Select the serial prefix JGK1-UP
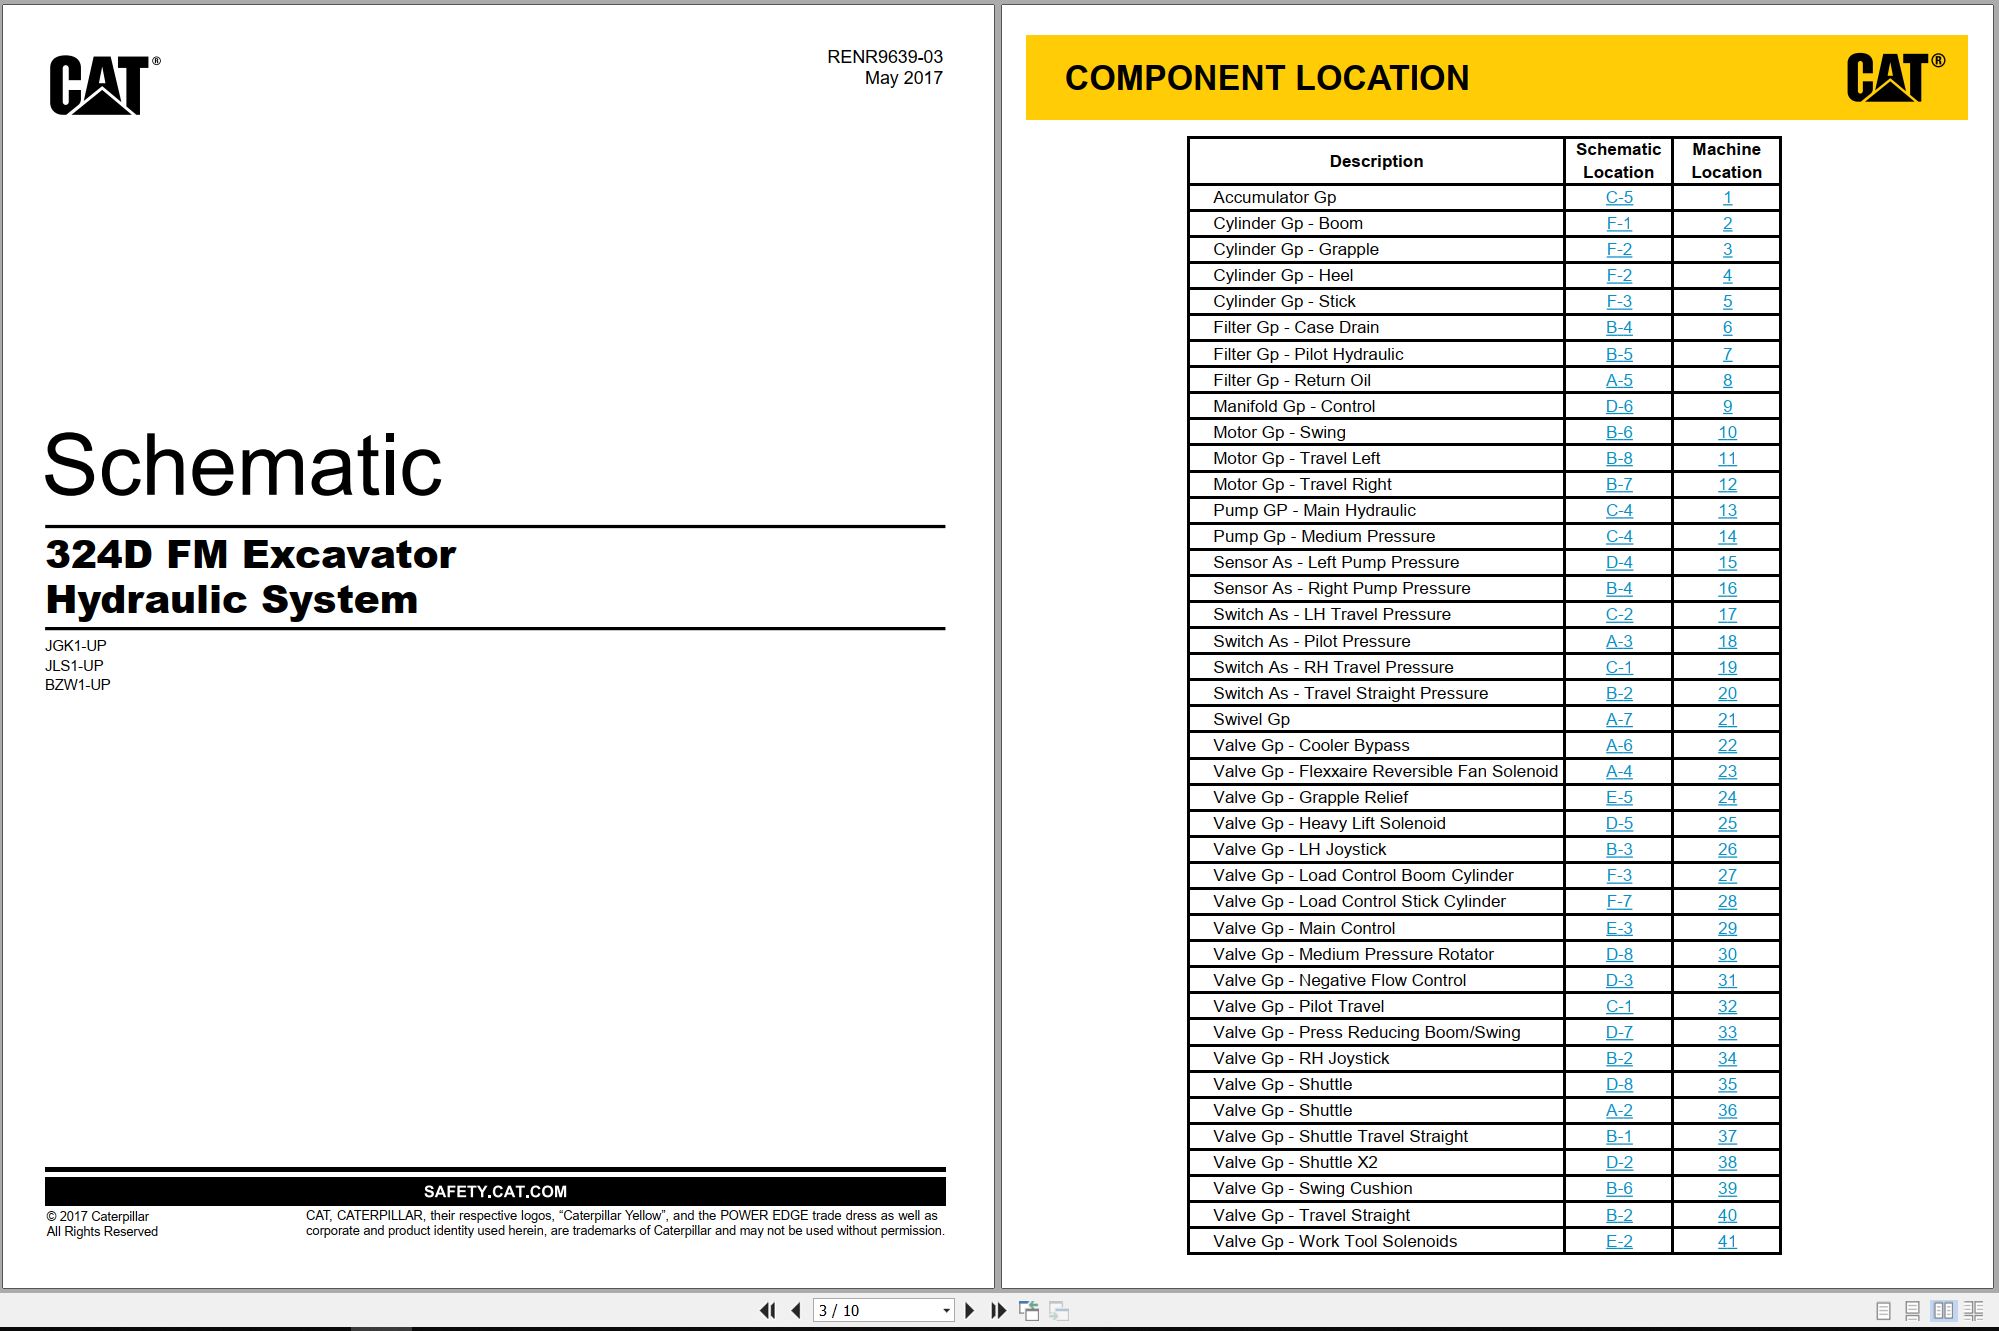1999x1331 pixels. coord(76,646)
